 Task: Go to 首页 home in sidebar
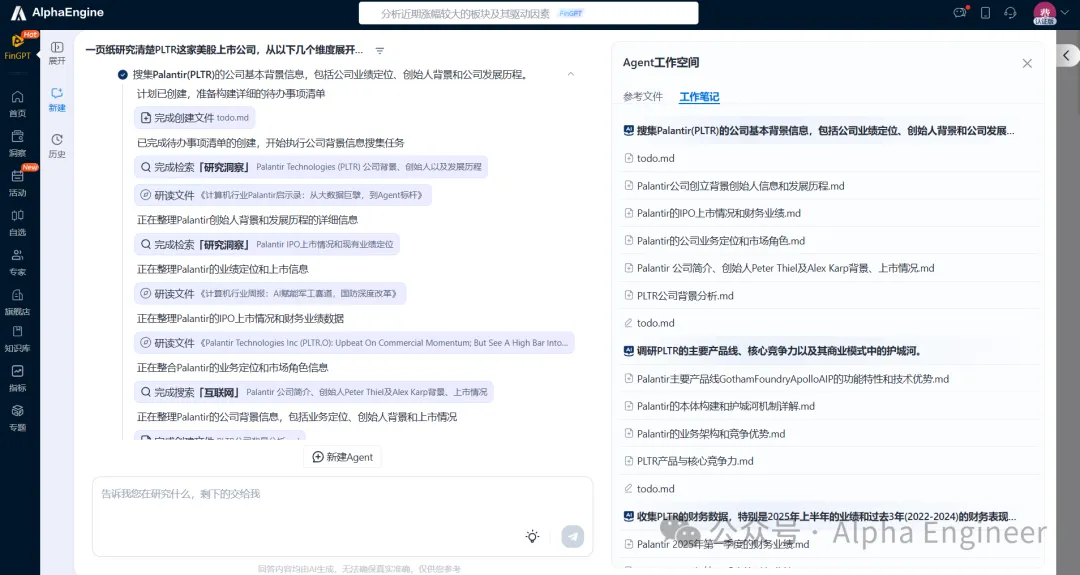click(x=18, y=103)
